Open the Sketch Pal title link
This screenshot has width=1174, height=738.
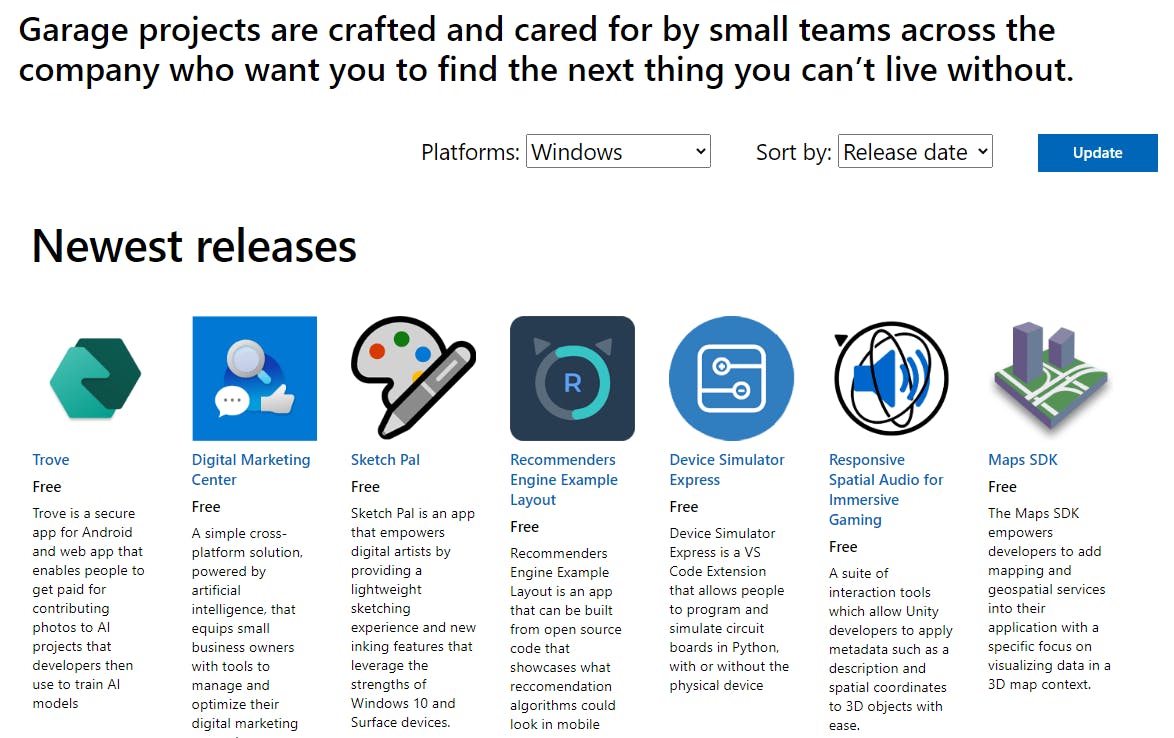(386, 460)
